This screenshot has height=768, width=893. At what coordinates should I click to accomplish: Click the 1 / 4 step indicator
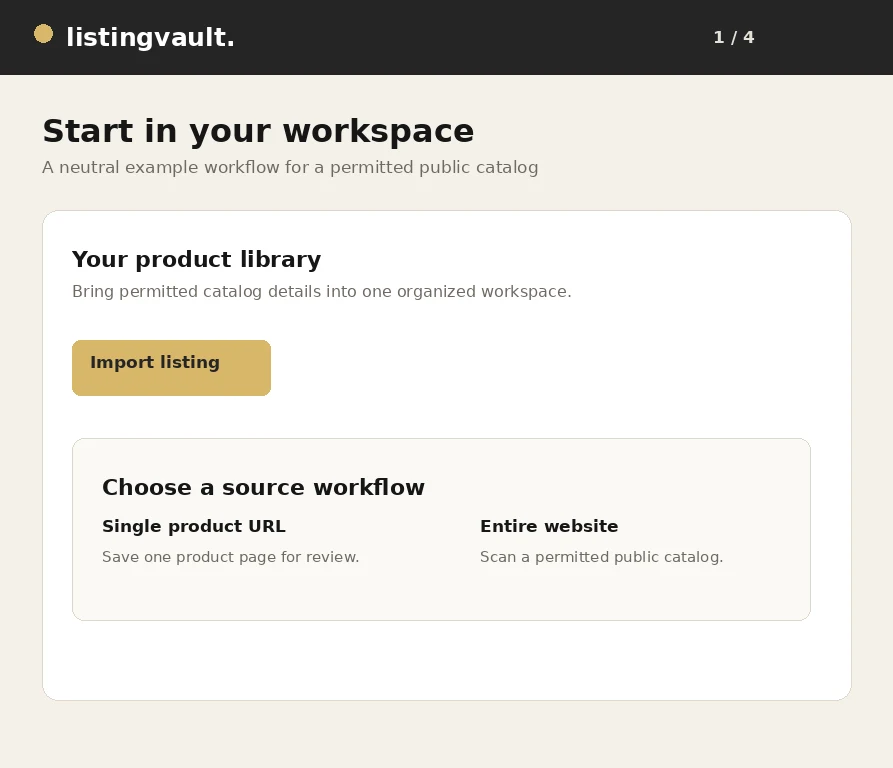tap(734, 38)
